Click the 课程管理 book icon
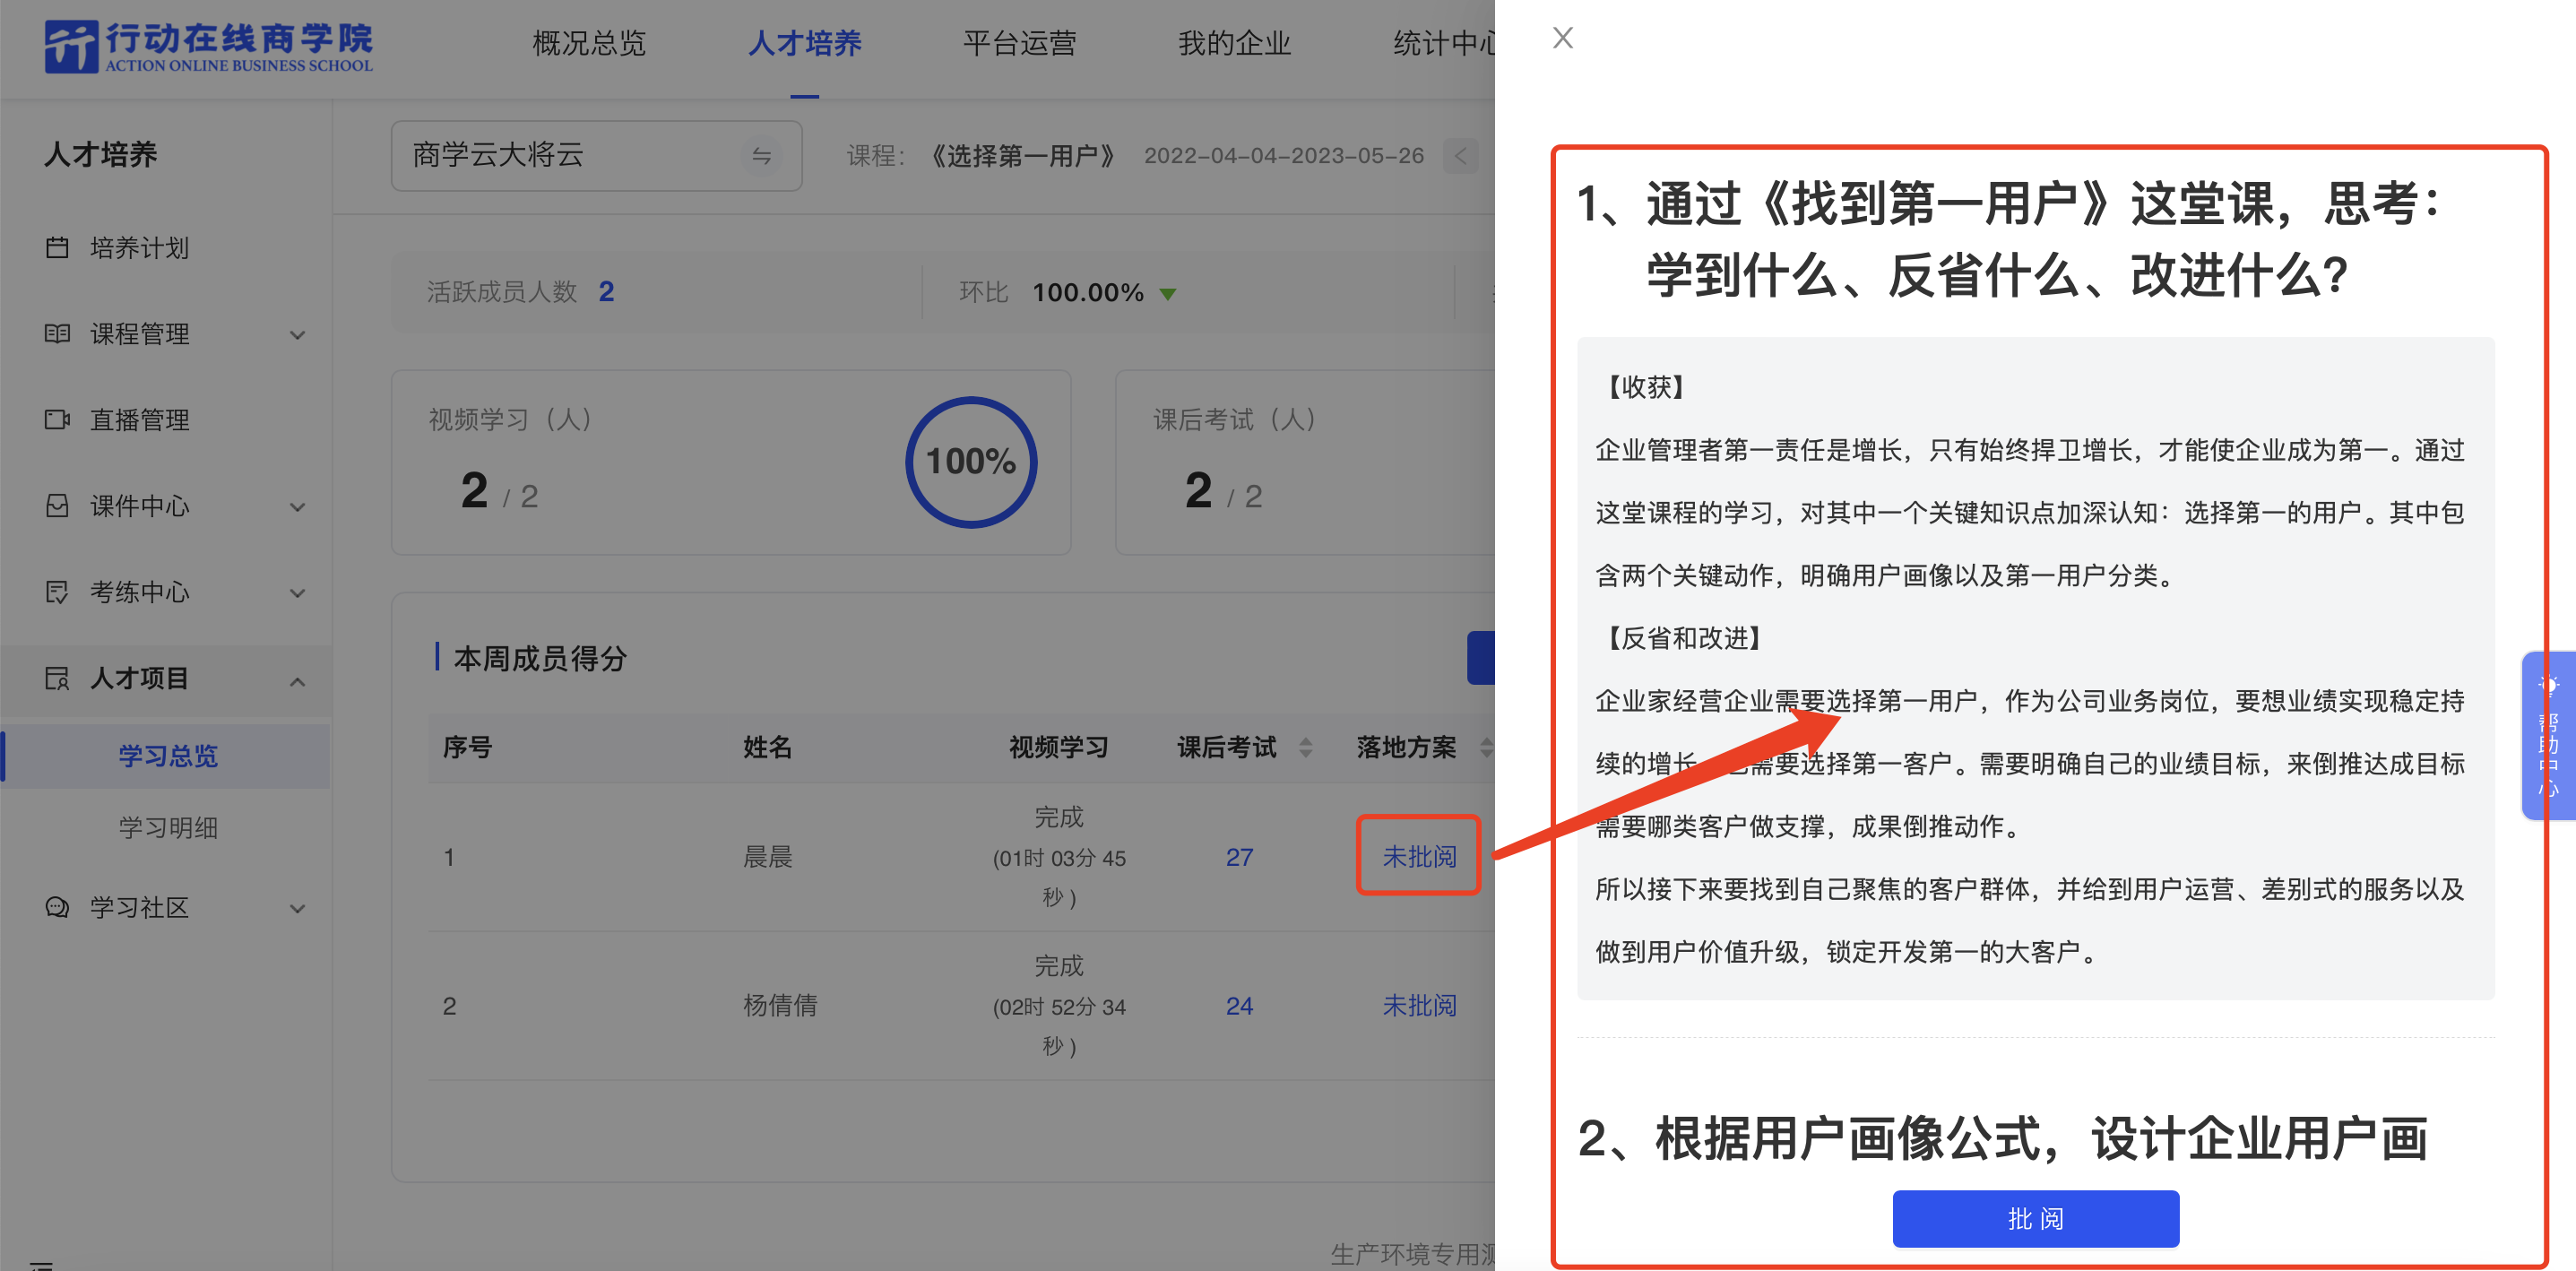This screenshot has width=2576, height=1271. pyautogui.click(x=57, y=333)
